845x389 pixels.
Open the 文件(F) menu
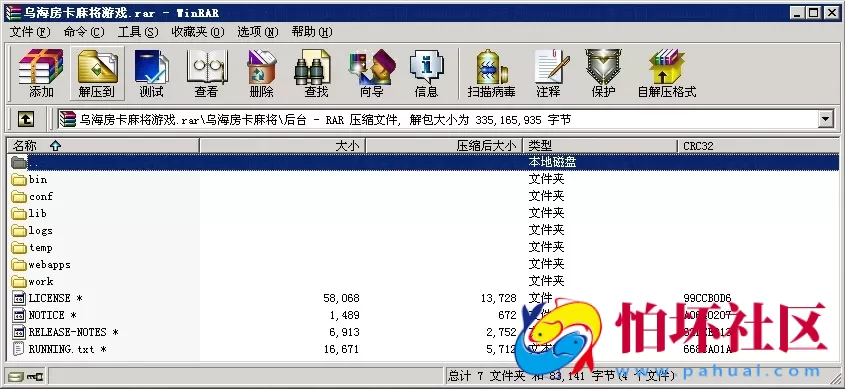click(x=30, y=32)
